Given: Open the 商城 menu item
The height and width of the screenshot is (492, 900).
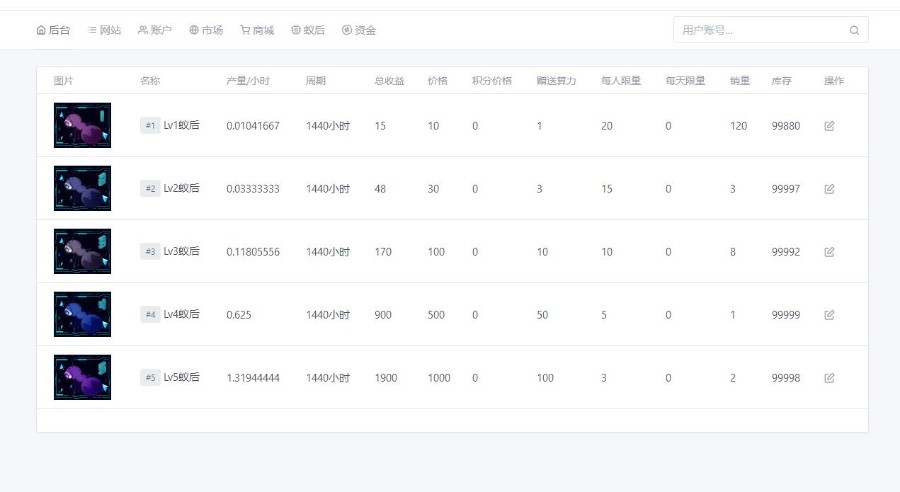Looking at the screenshot, I should tap(257, 30).
